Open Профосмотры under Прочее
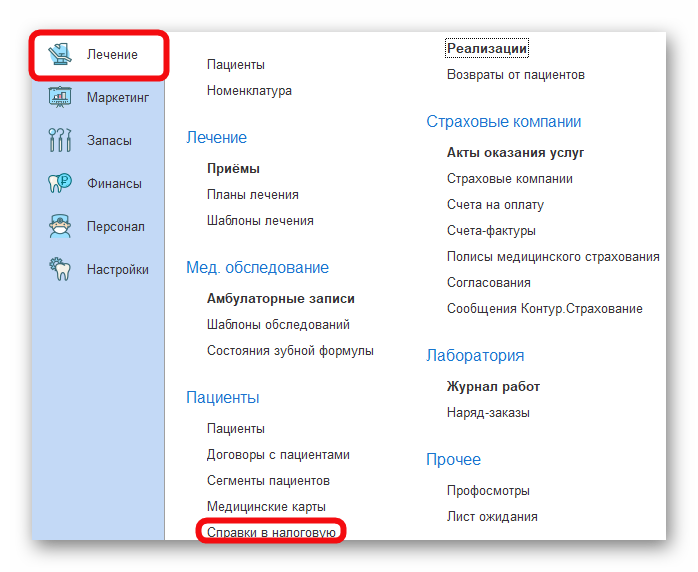698x572 pixels. tap(488, 491)
